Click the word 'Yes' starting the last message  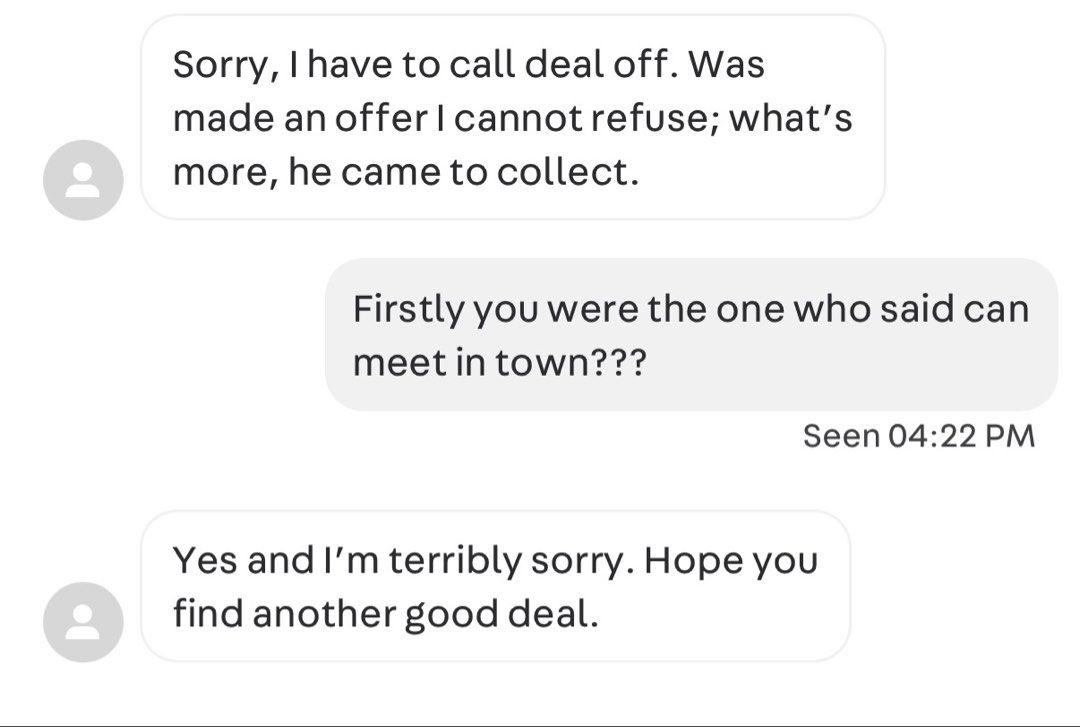pos(205,560)
